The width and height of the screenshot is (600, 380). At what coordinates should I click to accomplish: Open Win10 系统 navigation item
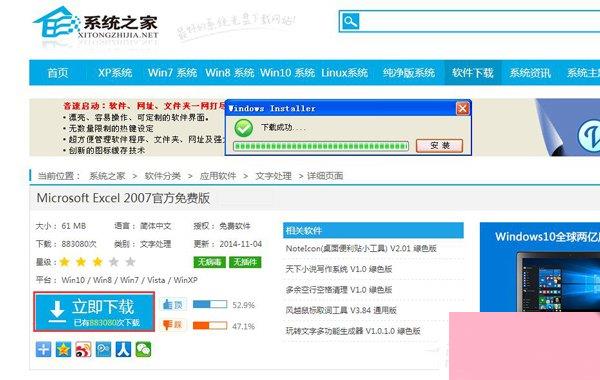tap(287, 73)
